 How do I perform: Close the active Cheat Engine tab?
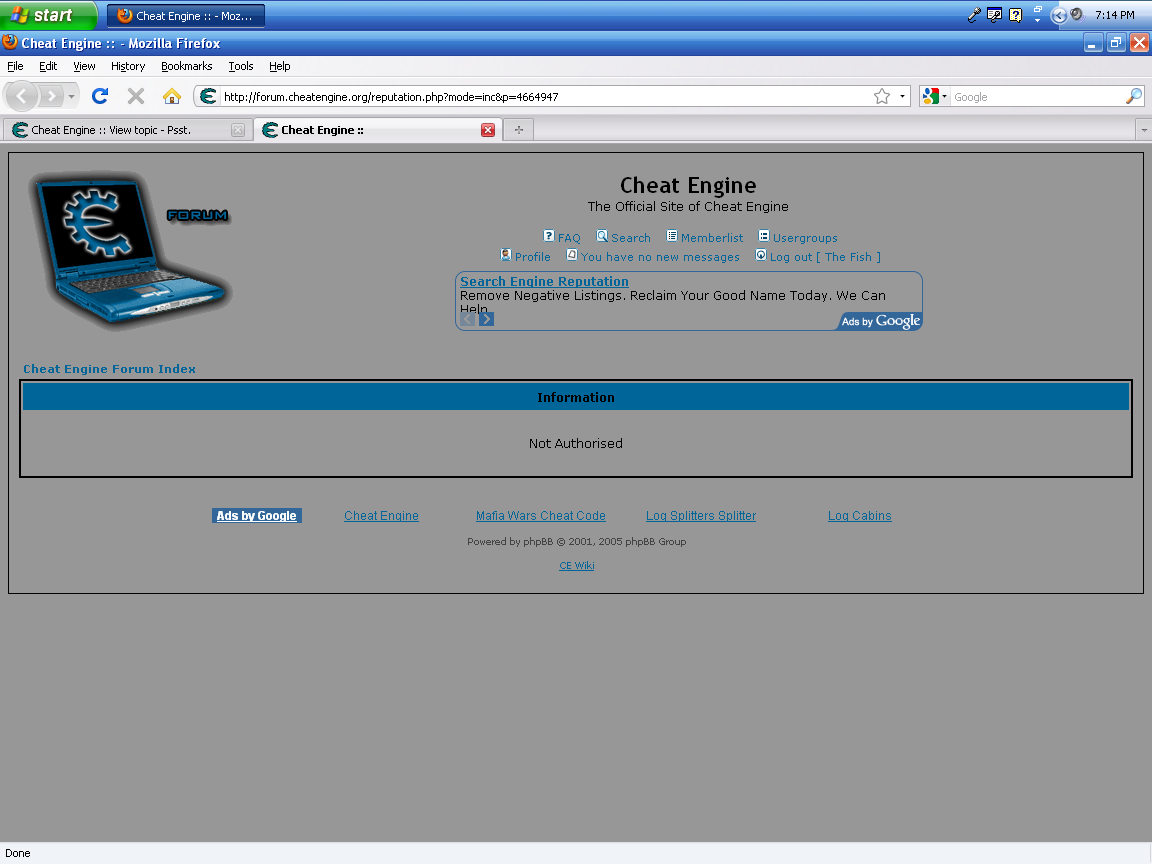pyautogui.click(x=488, y=130)
